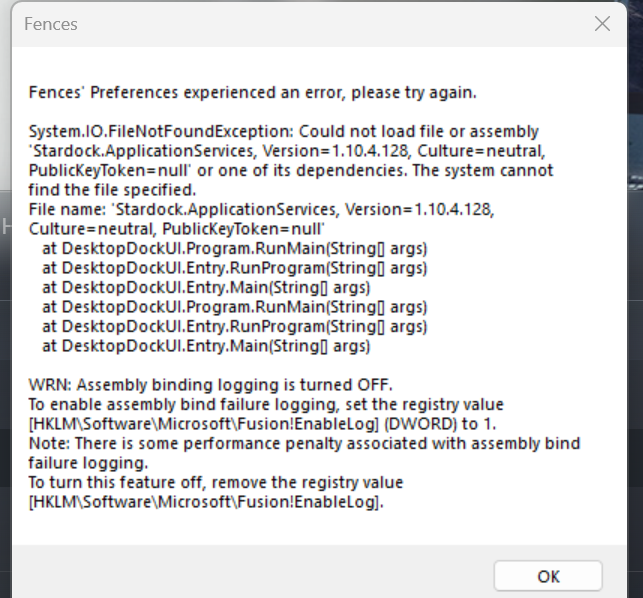Close the Fences error dialog

coord(602,23)
